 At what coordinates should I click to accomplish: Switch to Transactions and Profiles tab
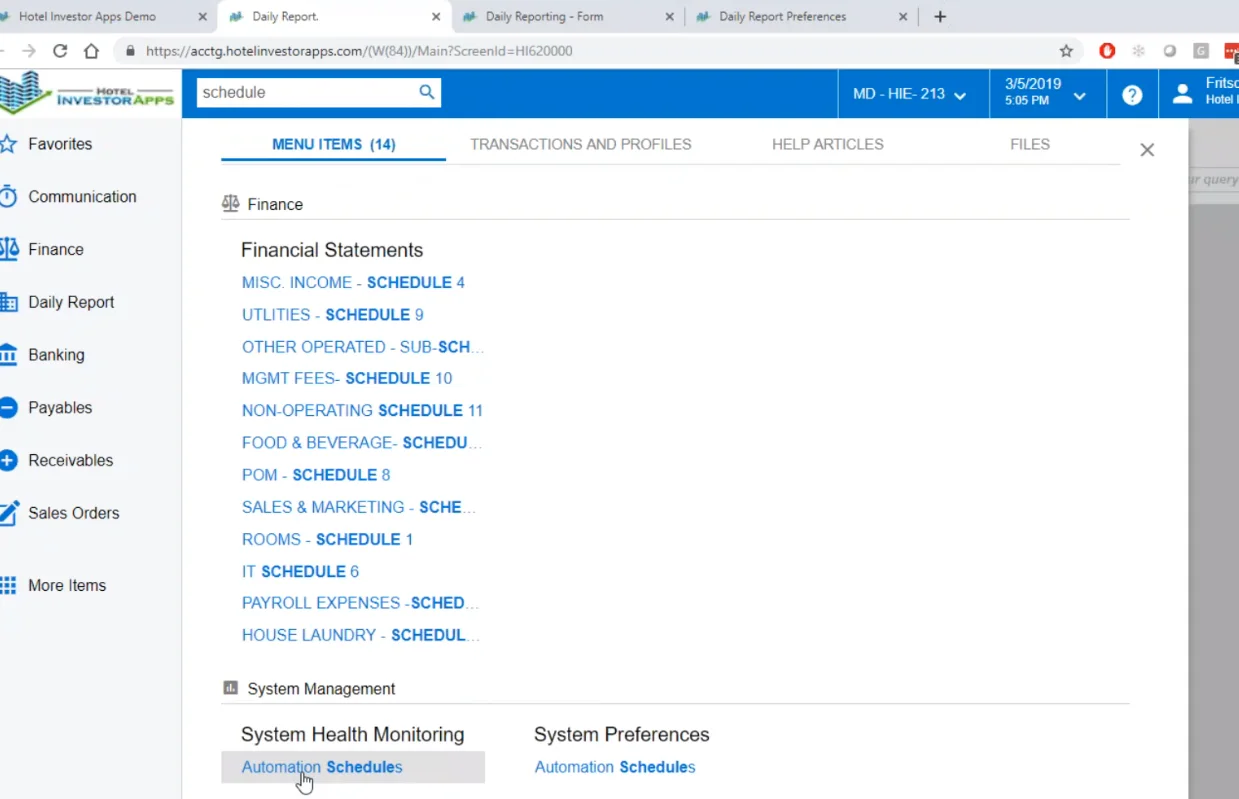[x=581, y=144]
